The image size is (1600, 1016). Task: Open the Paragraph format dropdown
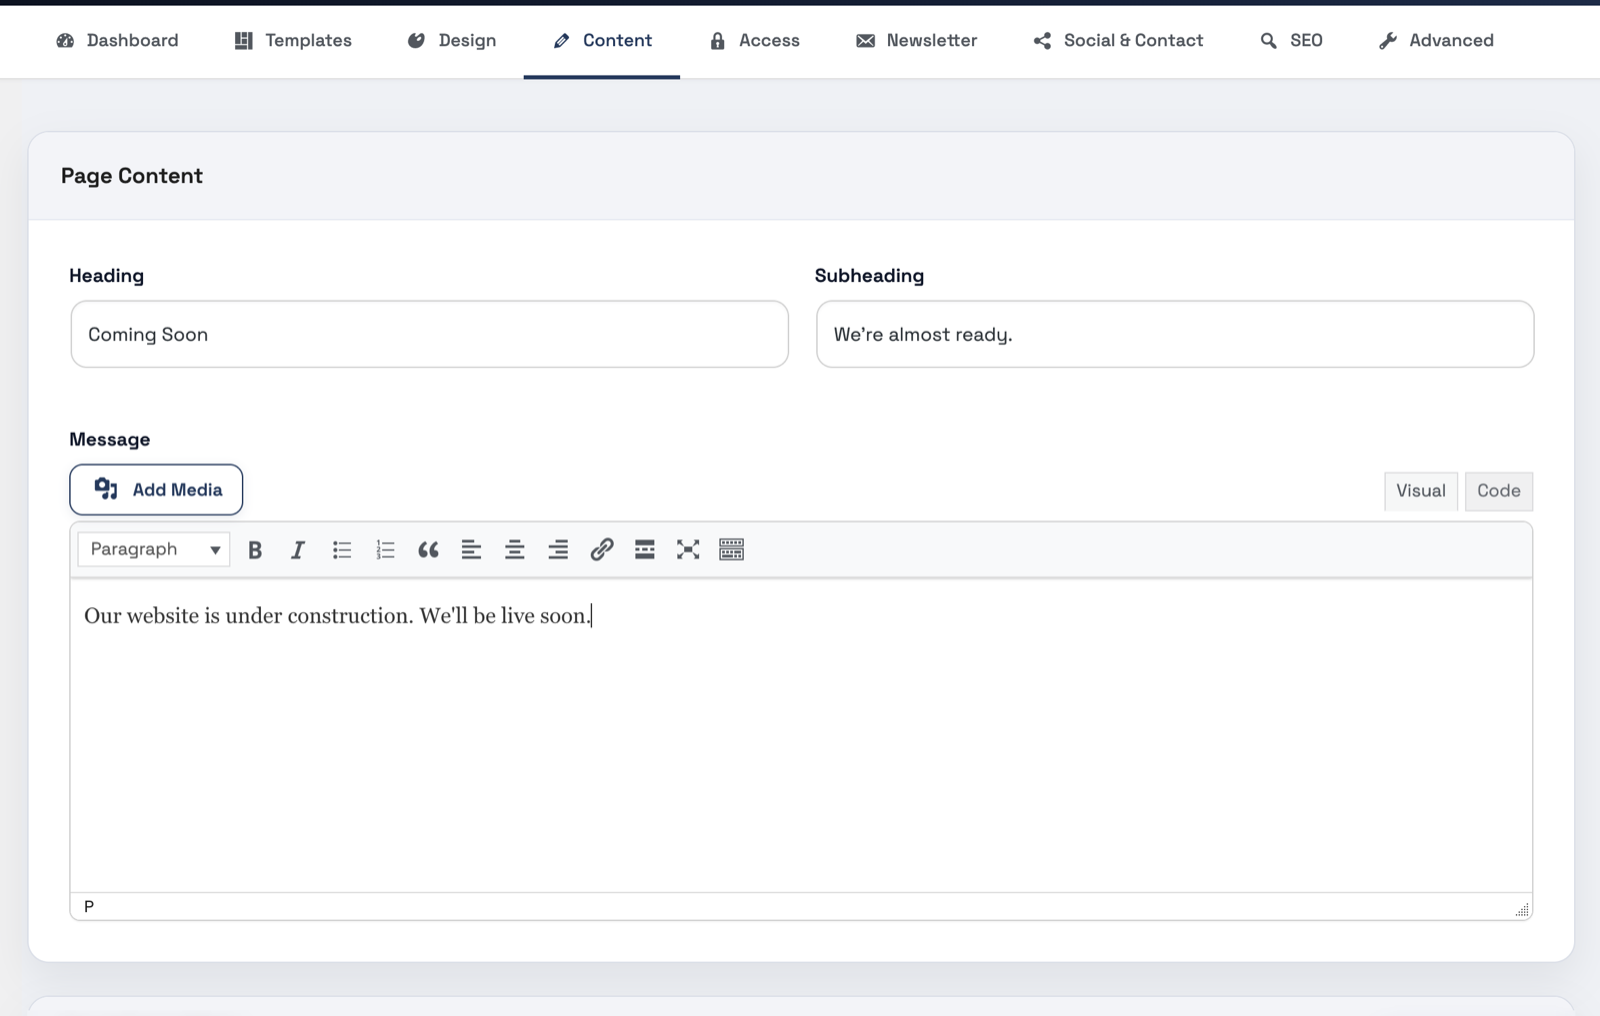click(154, 550)
